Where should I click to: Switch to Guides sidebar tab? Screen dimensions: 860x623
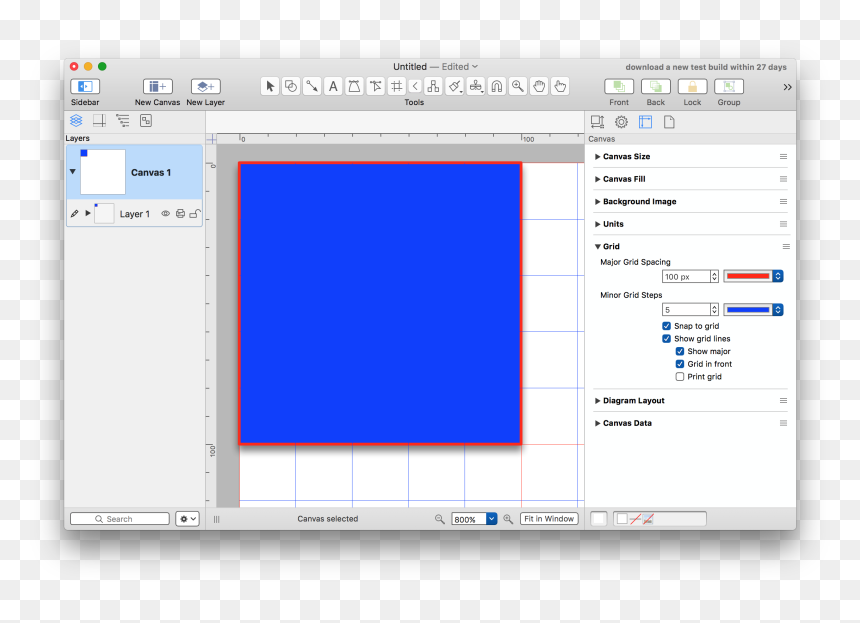point(99,120)
